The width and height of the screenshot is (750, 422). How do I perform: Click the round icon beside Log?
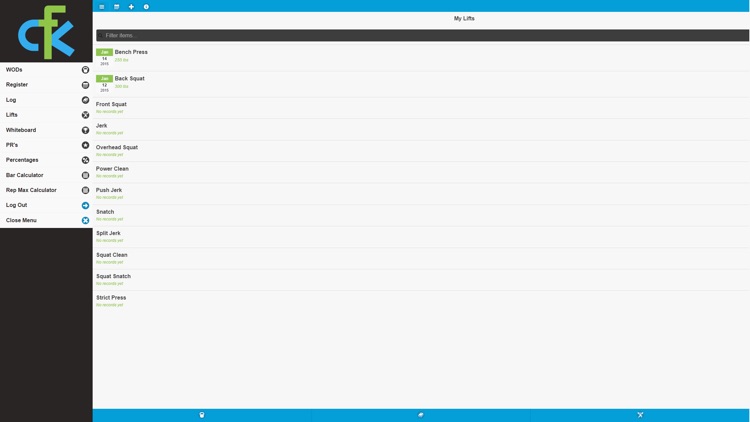click(85, 100)
